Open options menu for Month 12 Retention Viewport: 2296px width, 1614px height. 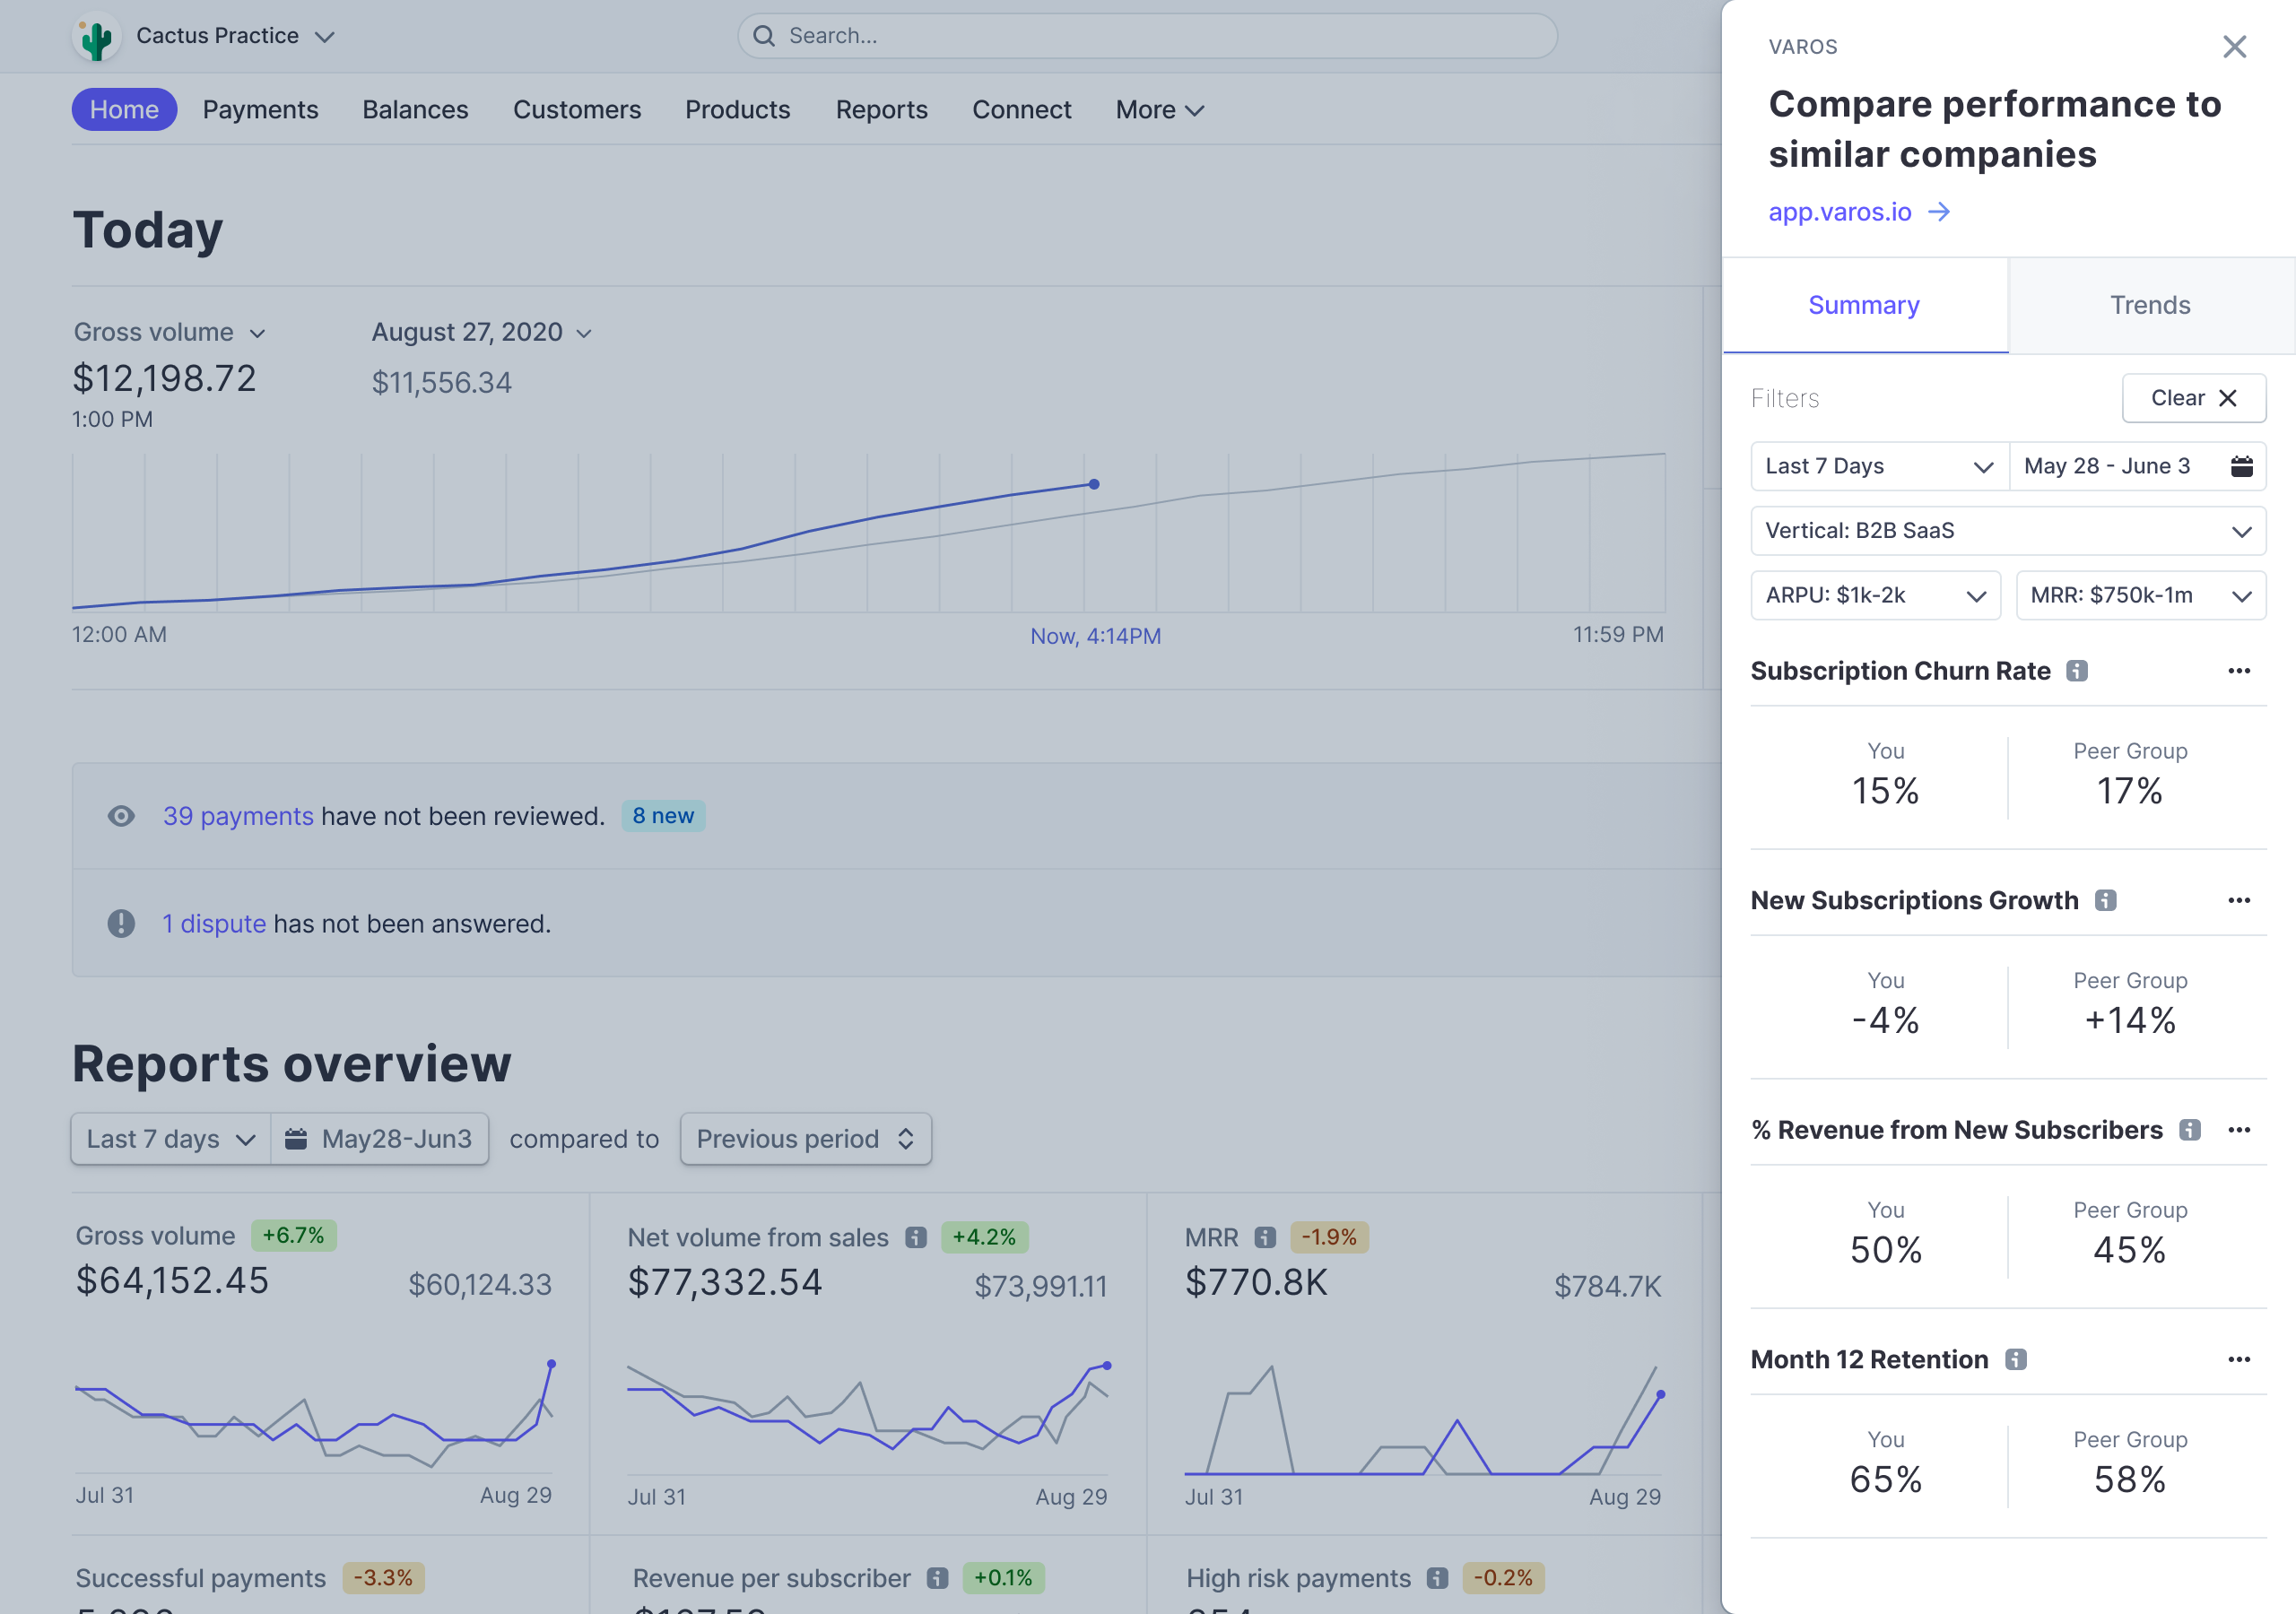tap(2239, 1359)
